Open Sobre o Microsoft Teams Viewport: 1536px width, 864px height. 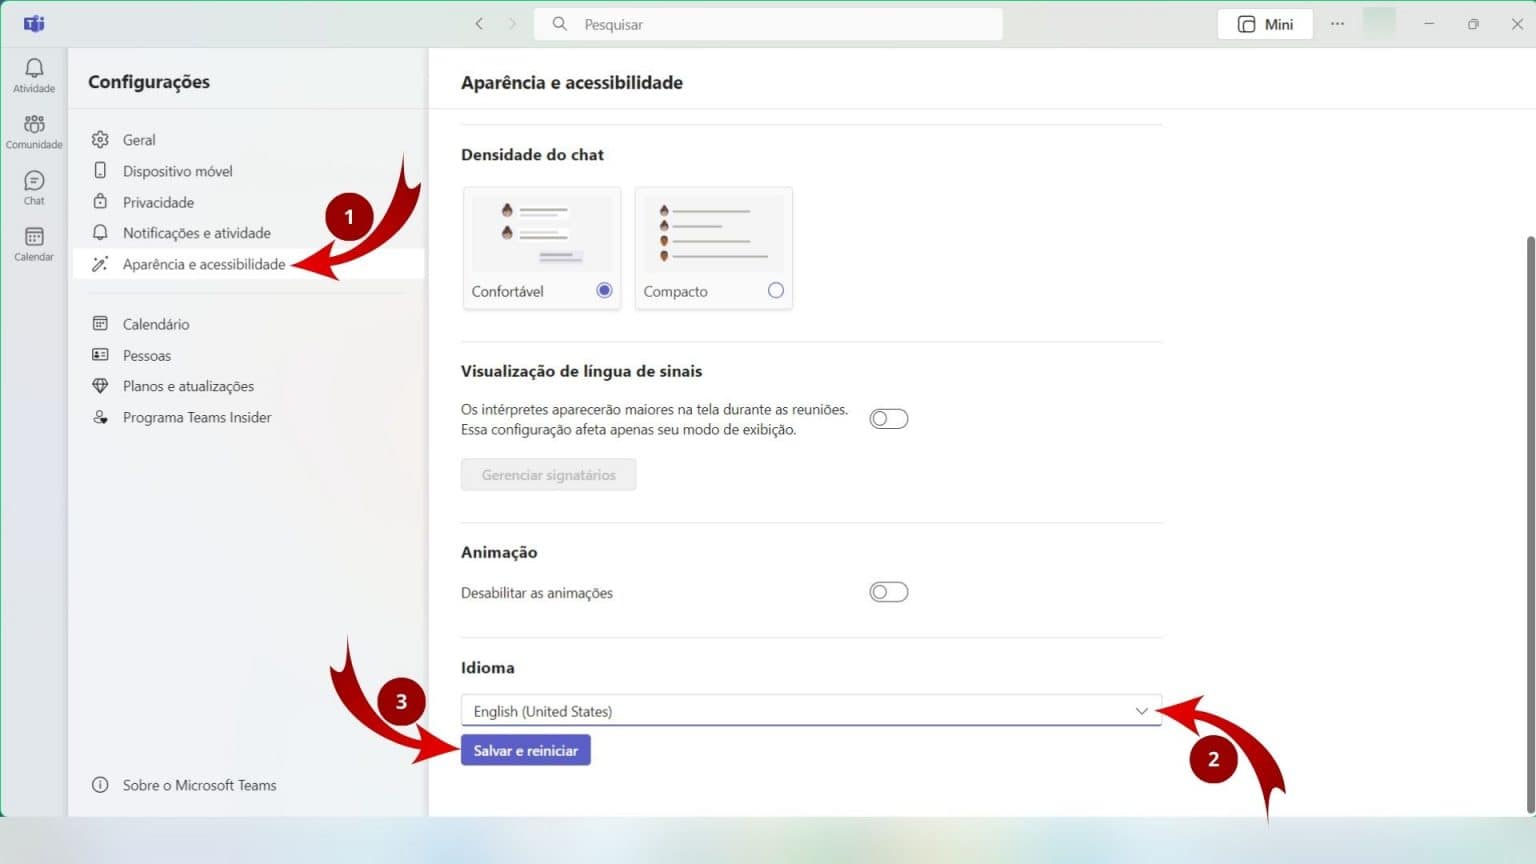(198, 785)
